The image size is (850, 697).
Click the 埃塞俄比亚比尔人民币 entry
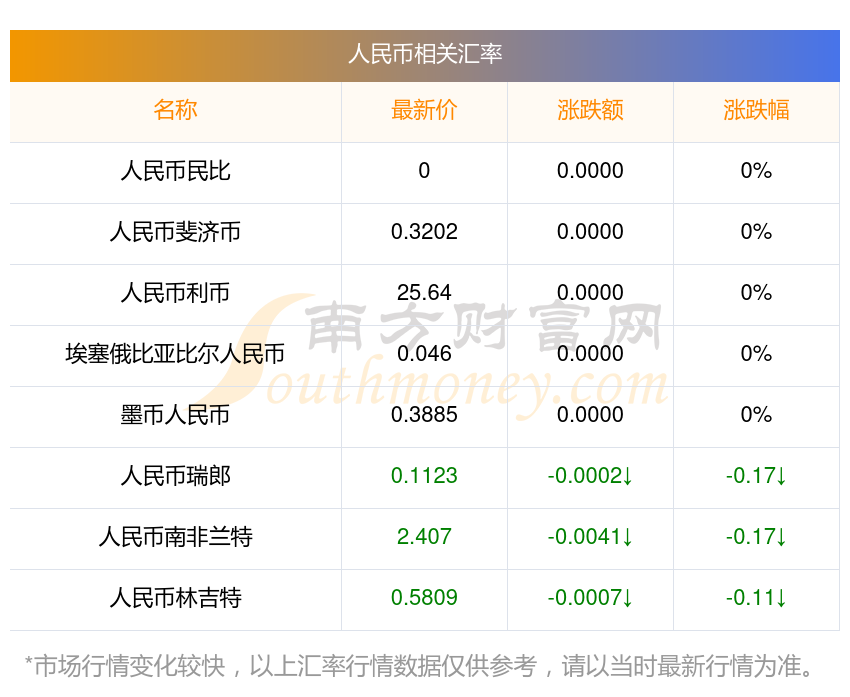[175, 354]
